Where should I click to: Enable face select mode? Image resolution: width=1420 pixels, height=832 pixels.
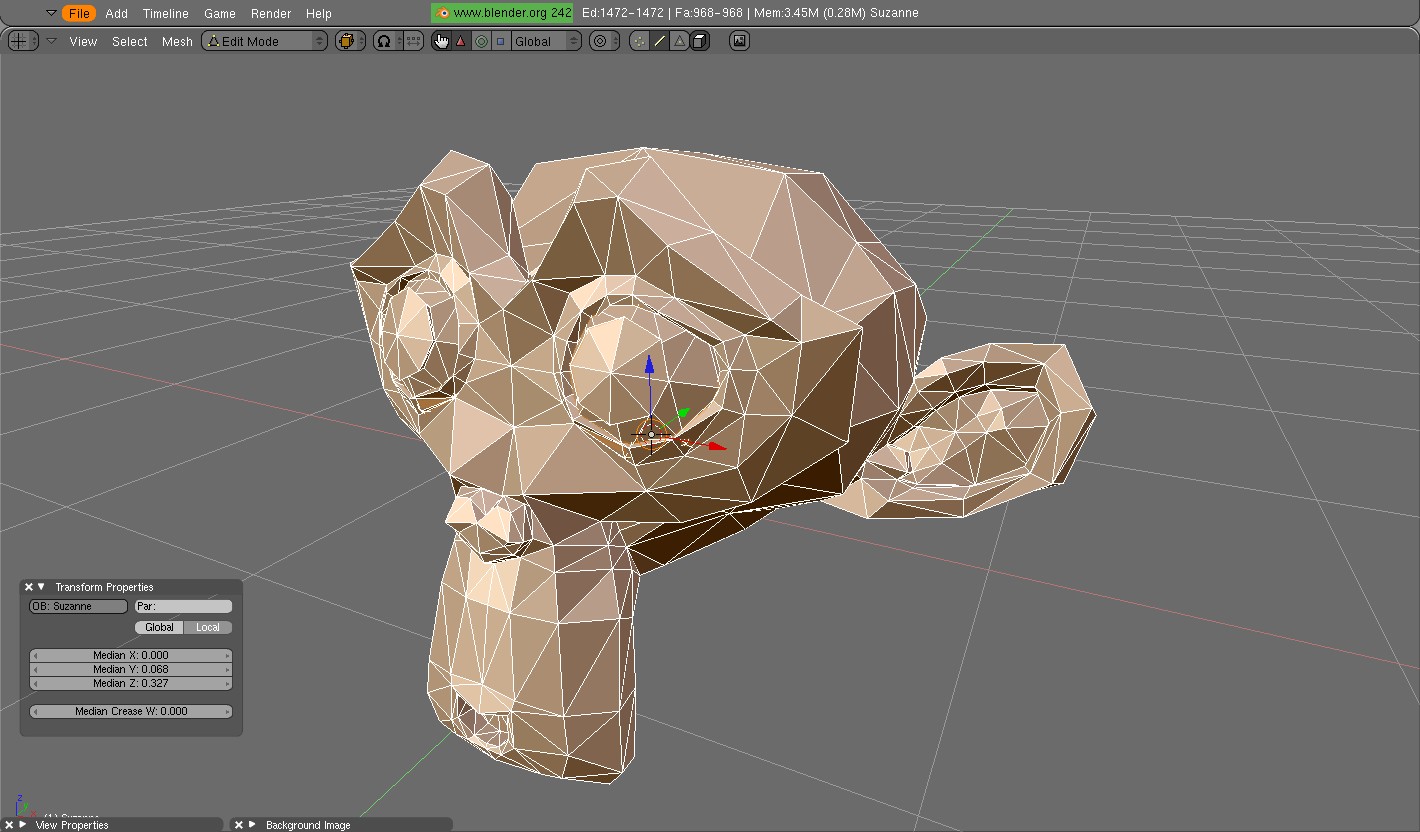679,41
